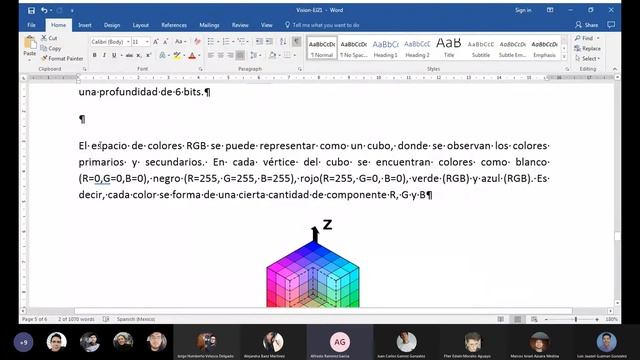
Task: Click the +9 participants badge
Action: [x=23, y=342]
